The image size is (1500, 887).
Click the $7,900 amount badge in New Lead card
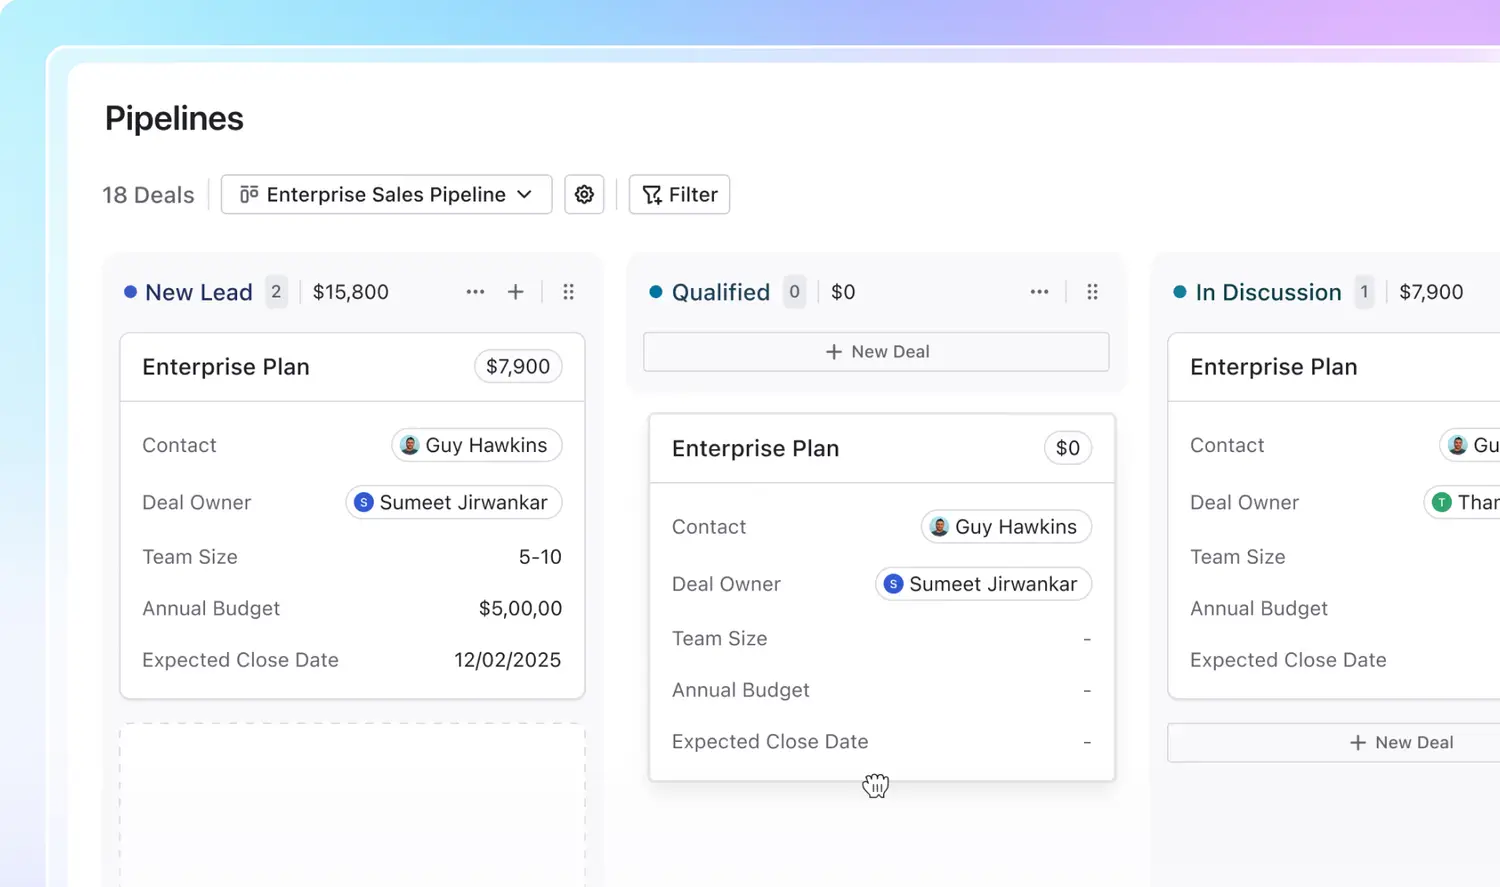[517, 367]
